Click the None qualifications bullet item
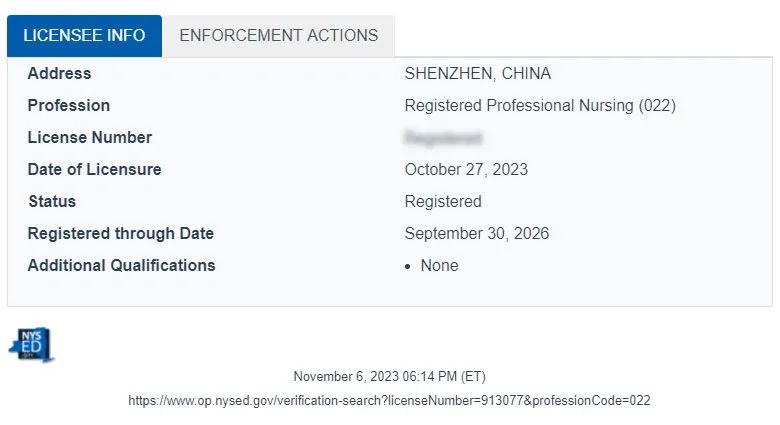This screenshot has width=780, height=425. pyautogui.click(x=439, y=265)
